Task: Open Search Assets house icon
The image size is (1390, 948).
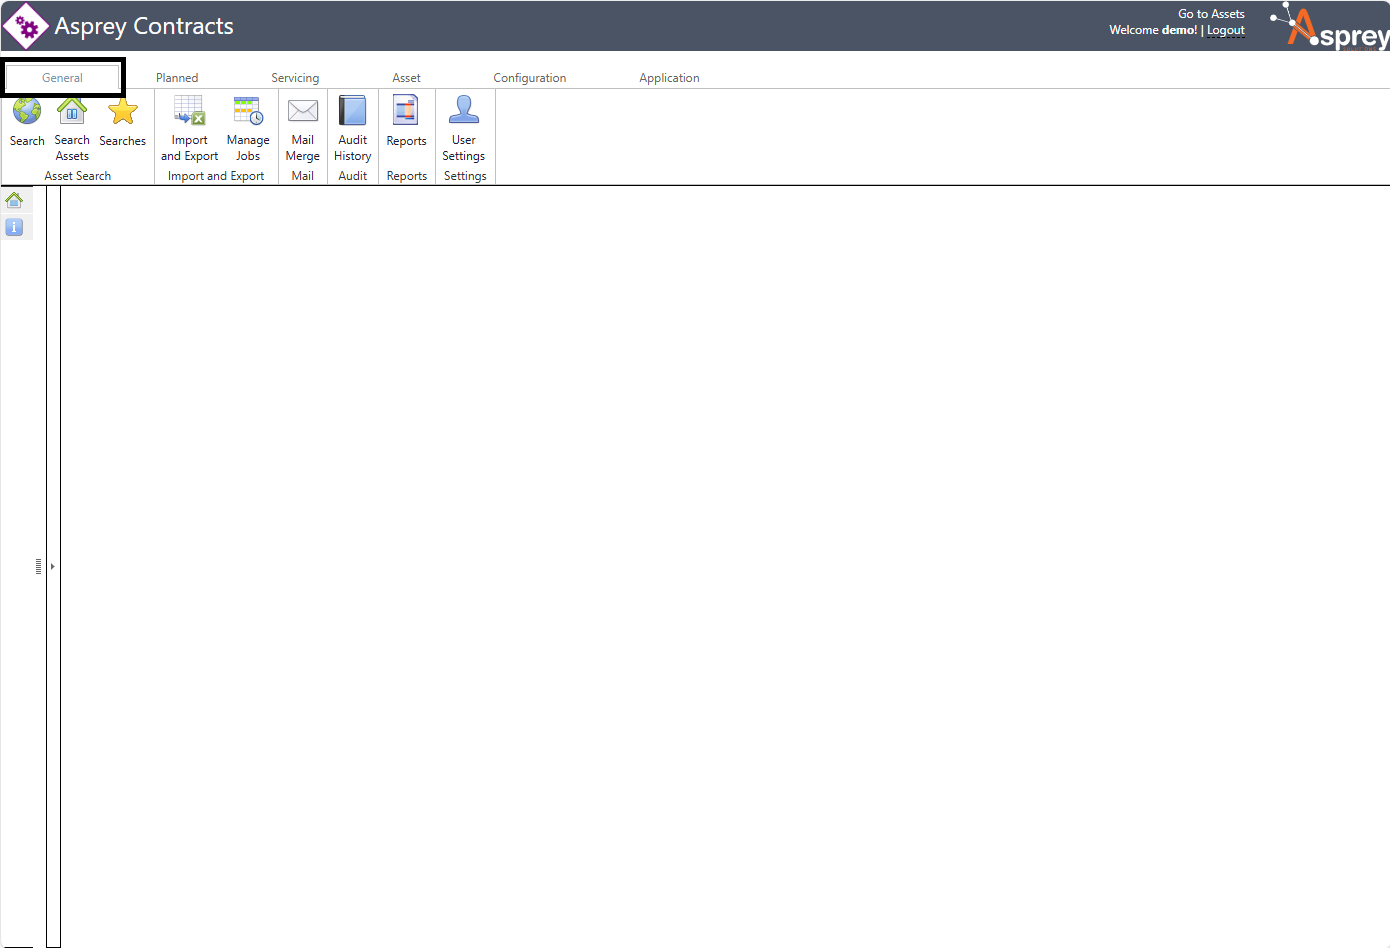Action: point(72,111)
